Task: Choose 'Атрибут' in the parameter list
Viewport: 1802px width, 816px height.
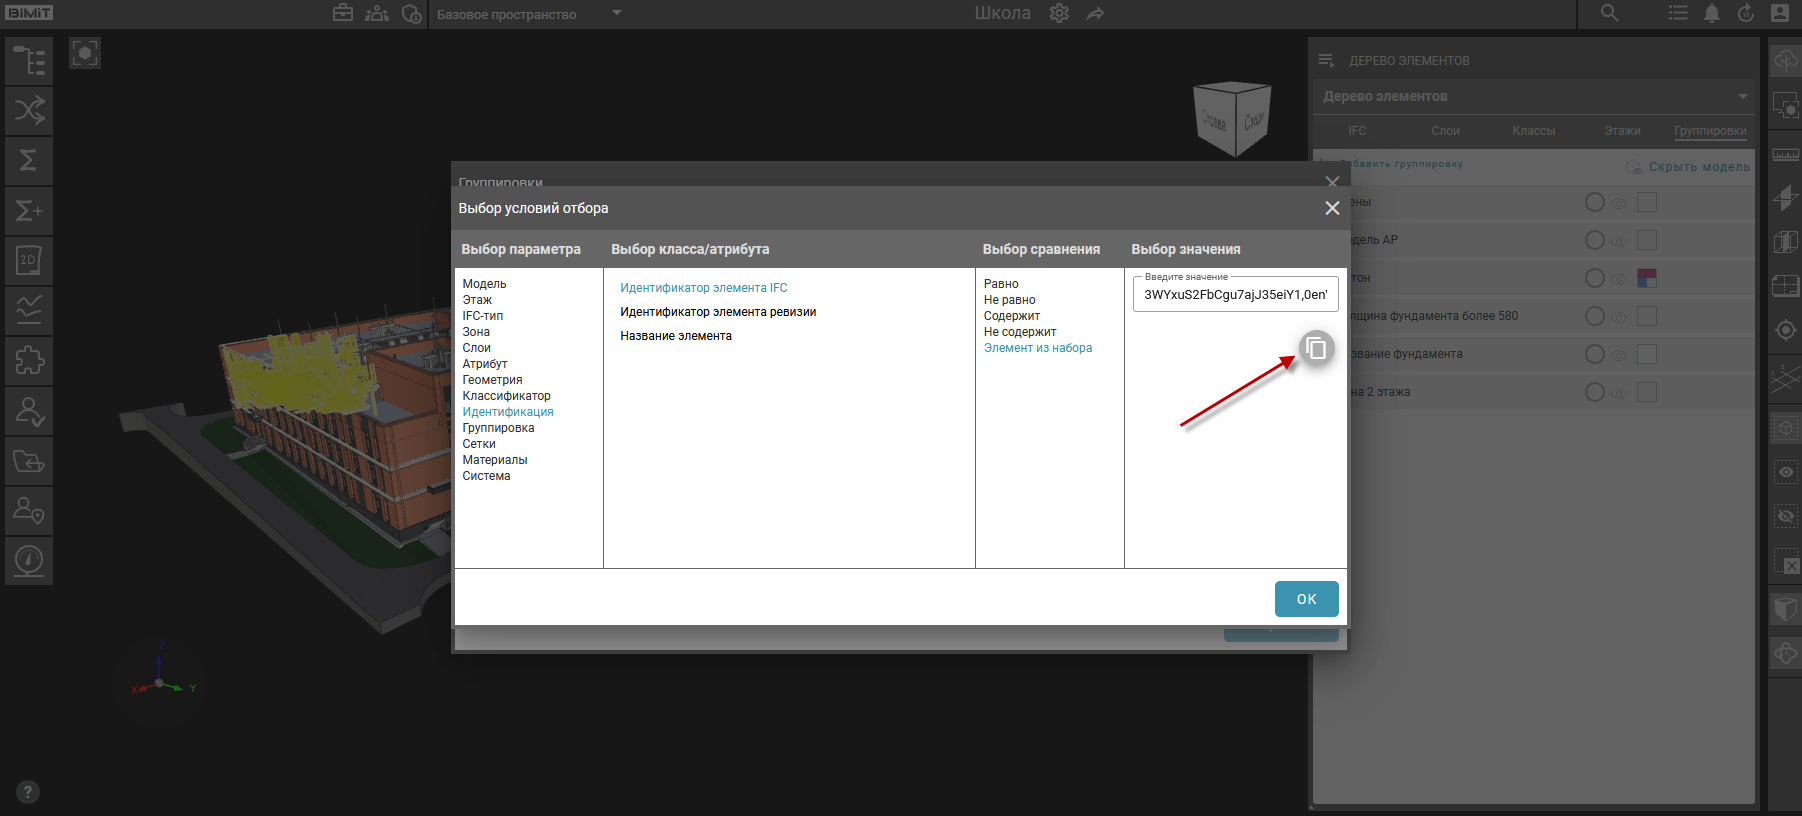Action: point(485,364)
